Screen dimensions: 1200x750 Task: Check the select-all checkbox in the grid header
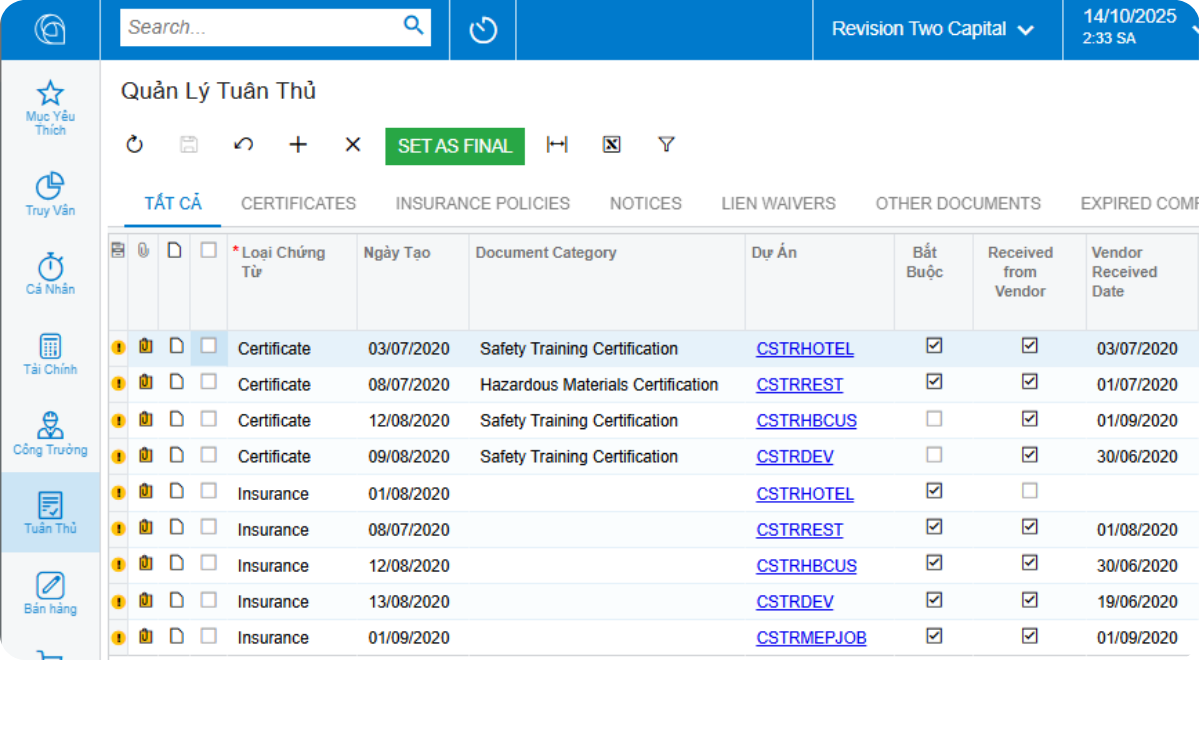coord(208,252)
